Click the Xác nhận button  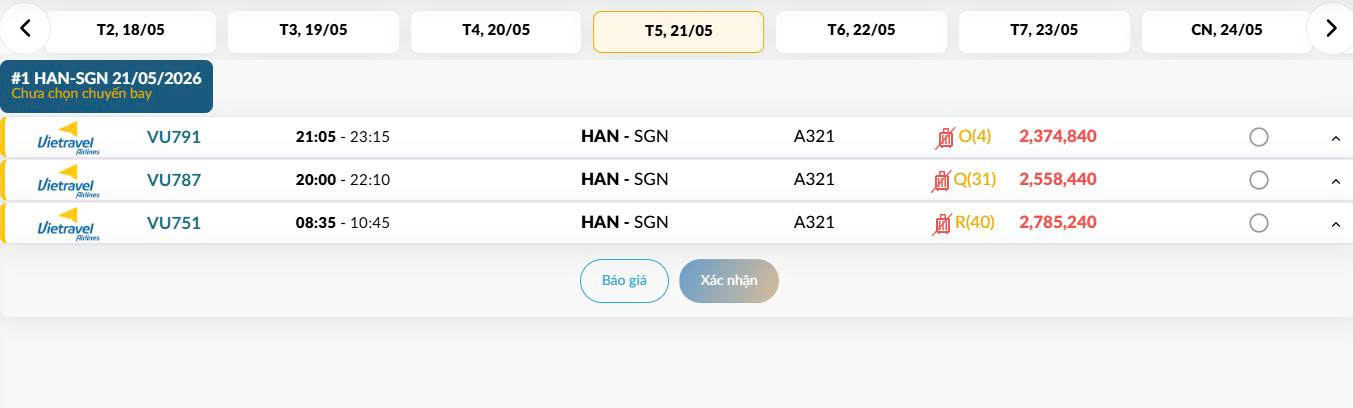click(729, 281)
